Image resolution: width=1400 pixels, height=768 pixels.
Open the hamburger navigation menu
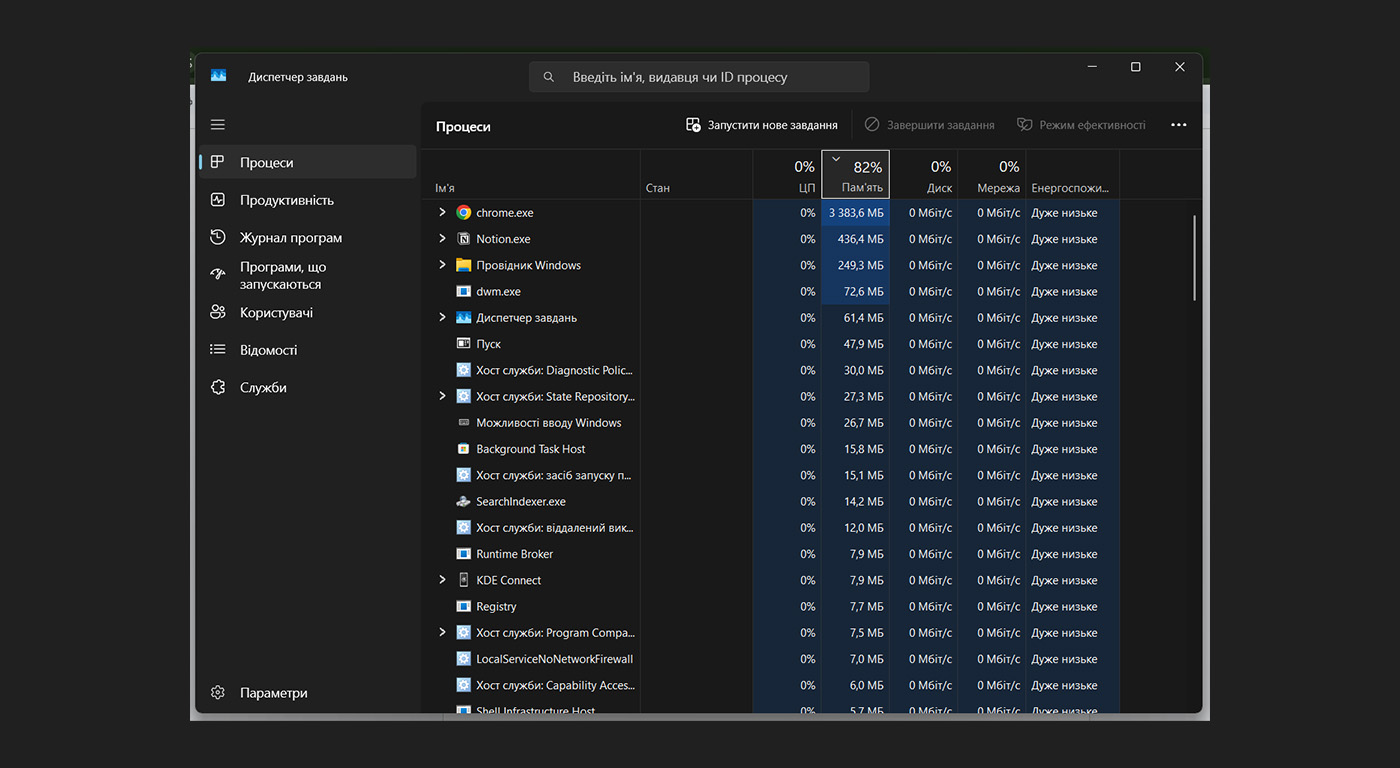point(218,125)
